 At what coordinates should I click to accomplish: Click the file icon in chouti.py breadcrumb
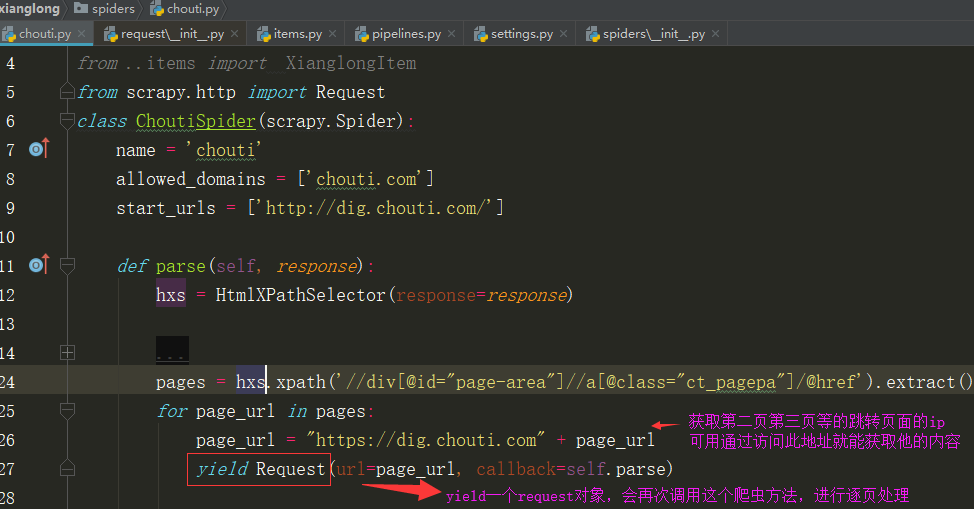[x=158, y=9]
